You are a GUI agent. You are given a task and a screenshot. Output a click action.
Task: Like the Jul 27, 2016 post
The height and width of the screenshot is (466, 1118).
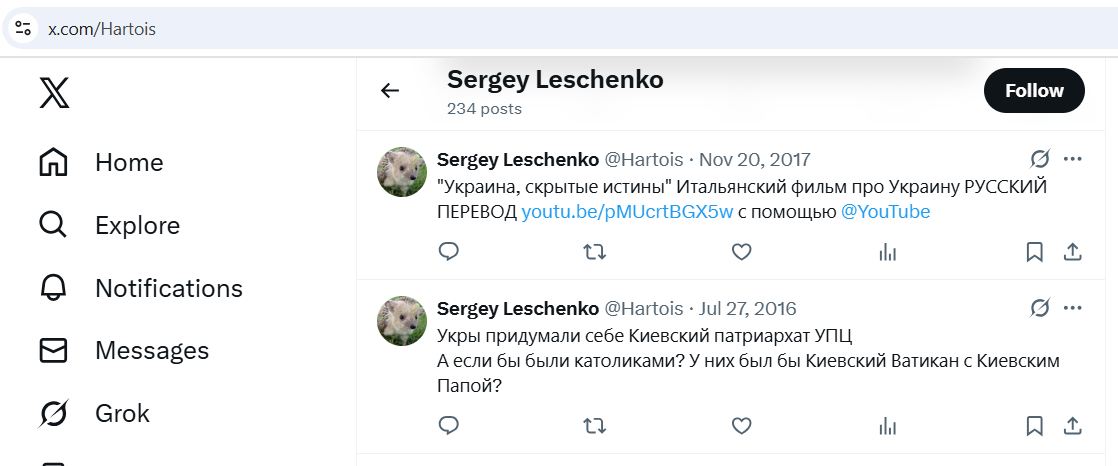coord(741,426)
